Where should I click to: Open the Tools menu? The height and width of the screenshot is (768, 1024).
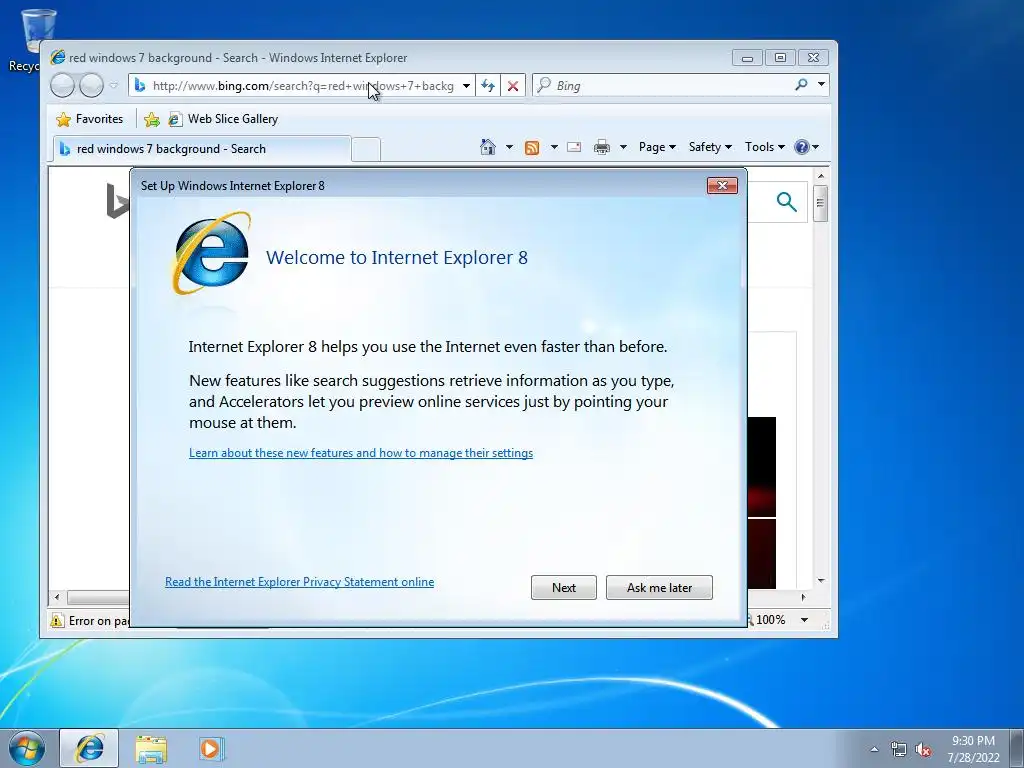pyautogui.click(x=765, y=147)
